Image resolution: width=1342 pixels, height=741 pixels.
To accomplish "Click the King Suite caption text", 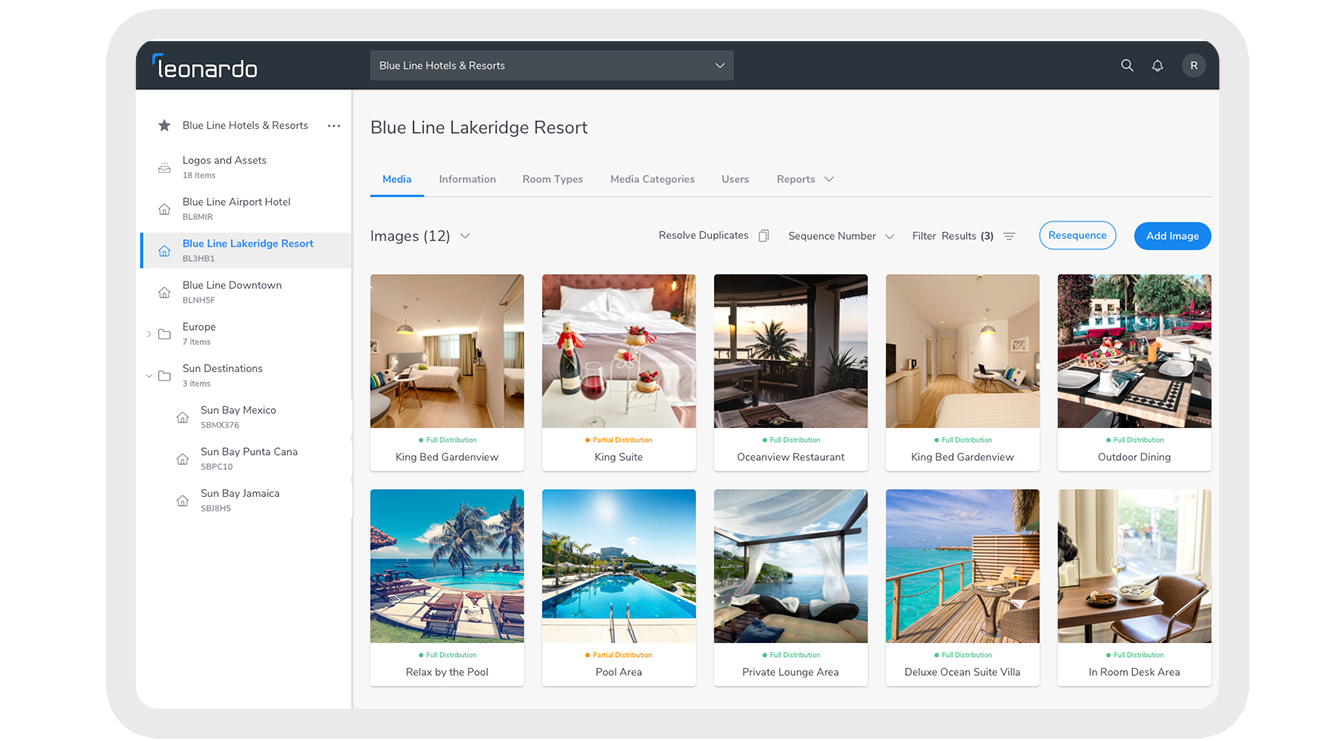I will coord(619,457).
